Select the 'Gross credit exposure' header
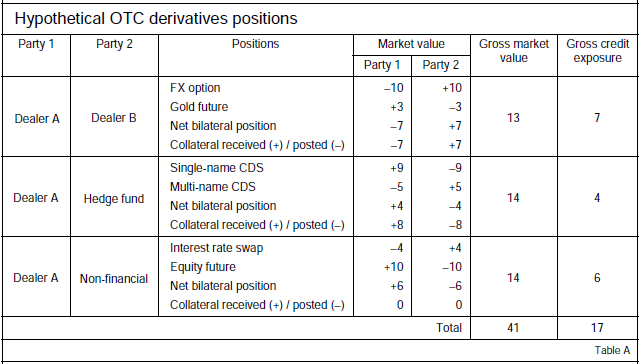The height and width of the screenshot is (364, 640). click(x=598, y=51)
